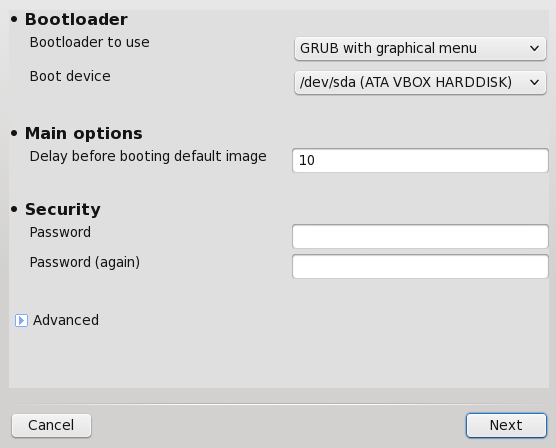Click the Bootloader to use label

click(x=90, y=42)
